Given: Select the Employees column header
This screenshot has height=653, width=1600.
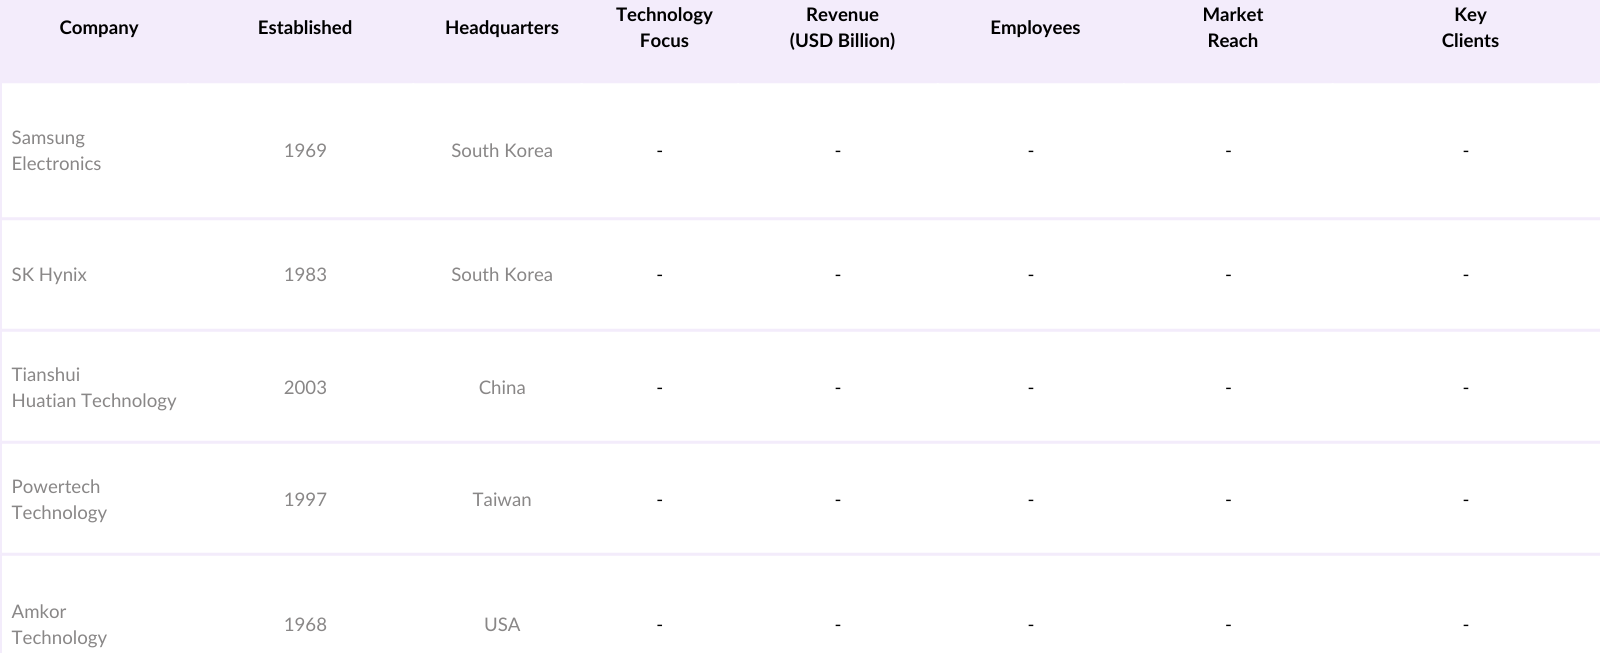Looking at the screenshot, I should click(1035, 28).
